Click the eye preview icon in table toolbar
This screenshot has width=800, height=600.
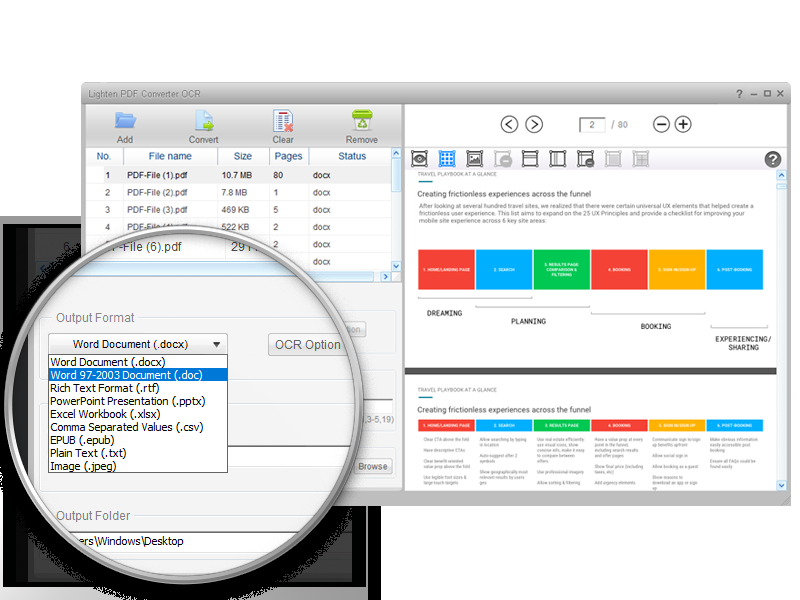[419, 159]
